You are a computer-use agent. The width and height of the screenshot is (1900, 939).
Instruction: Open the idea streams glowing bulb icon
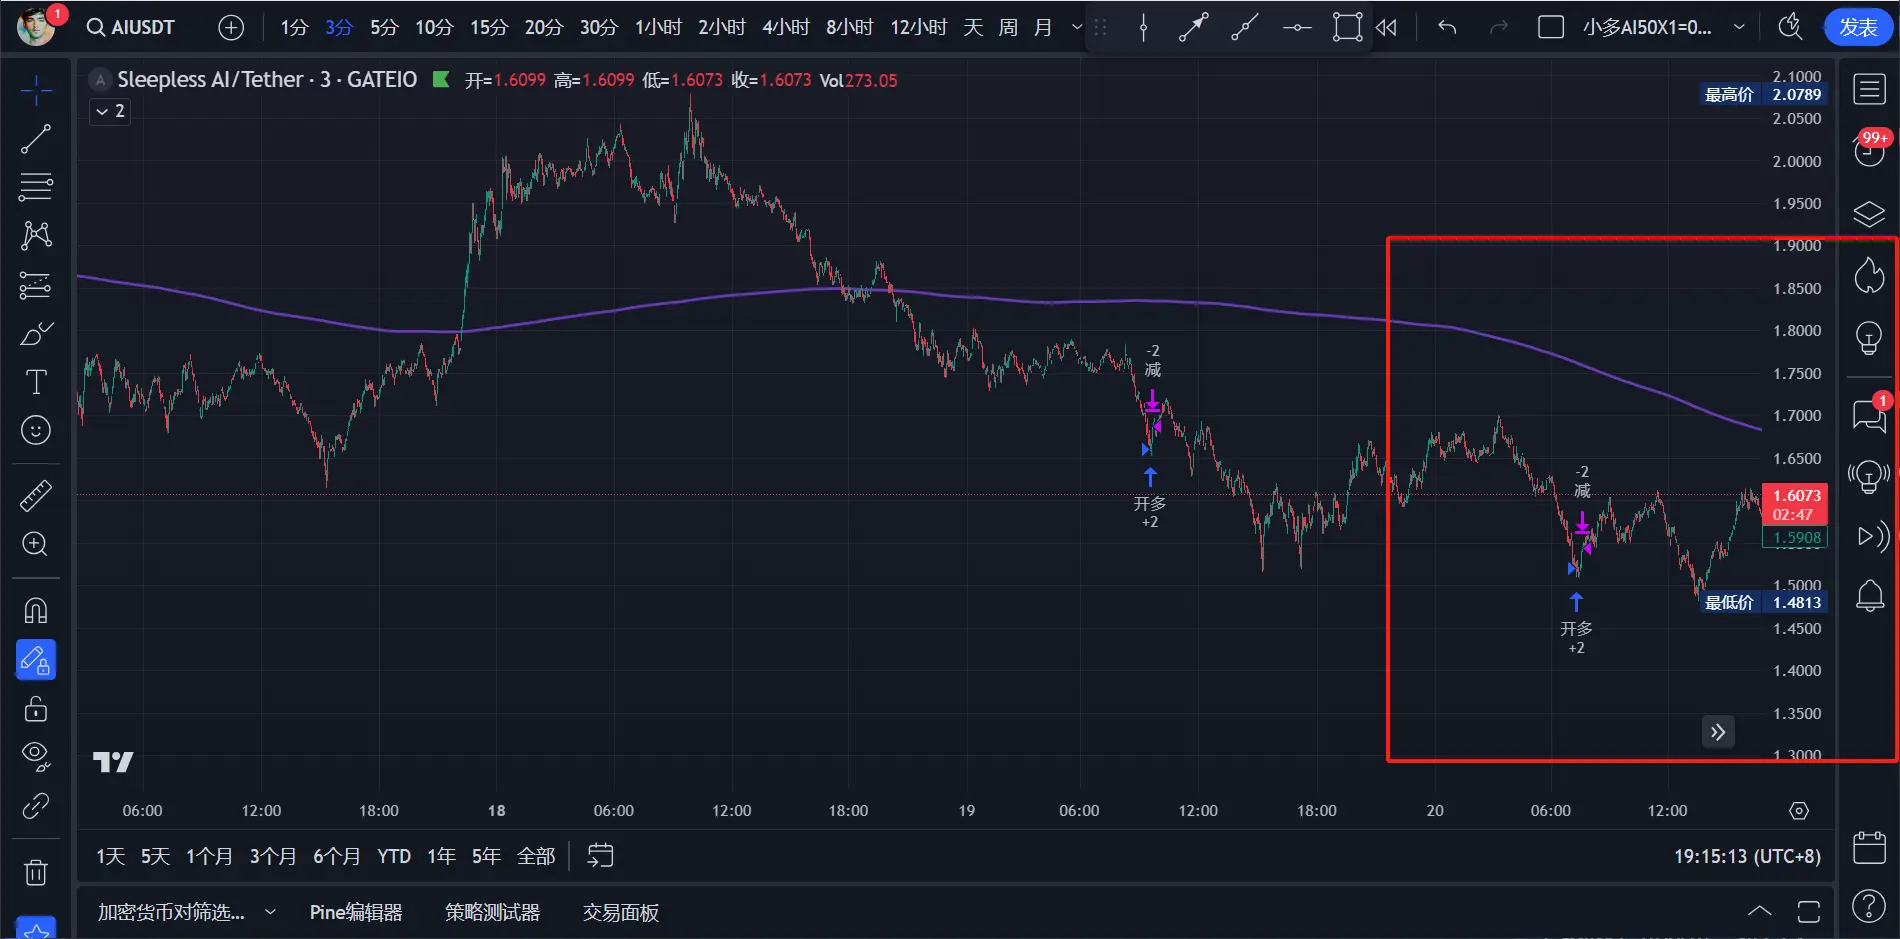point(1869,477)
